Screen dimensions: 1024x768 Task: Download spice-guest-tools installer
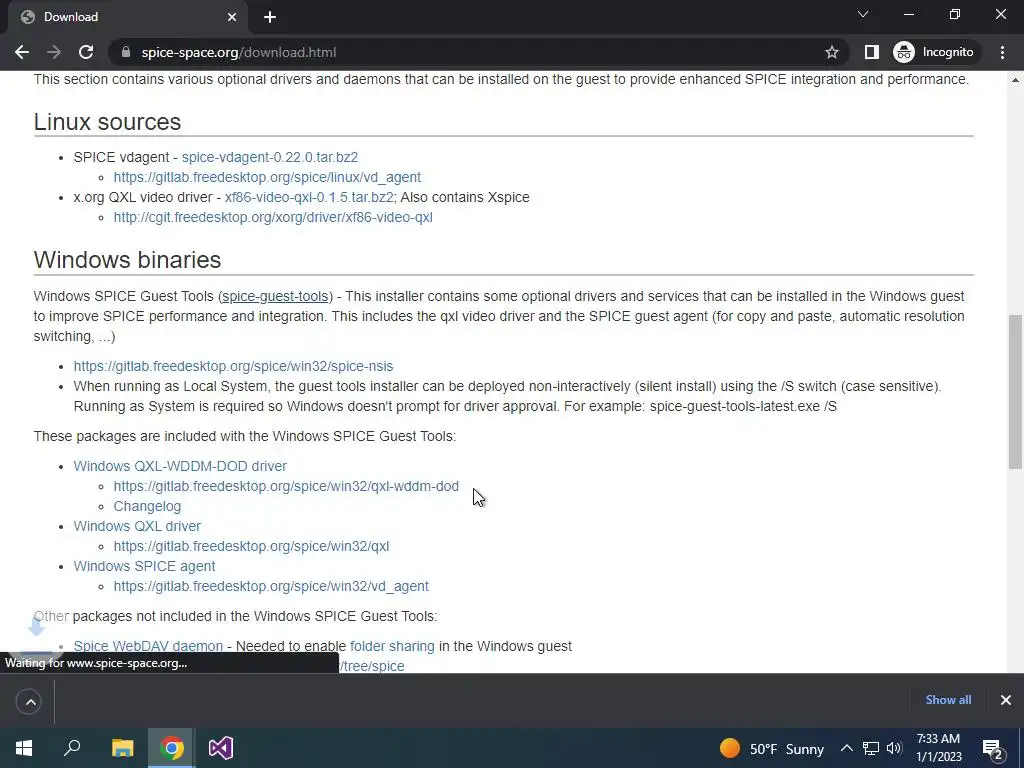275,296
